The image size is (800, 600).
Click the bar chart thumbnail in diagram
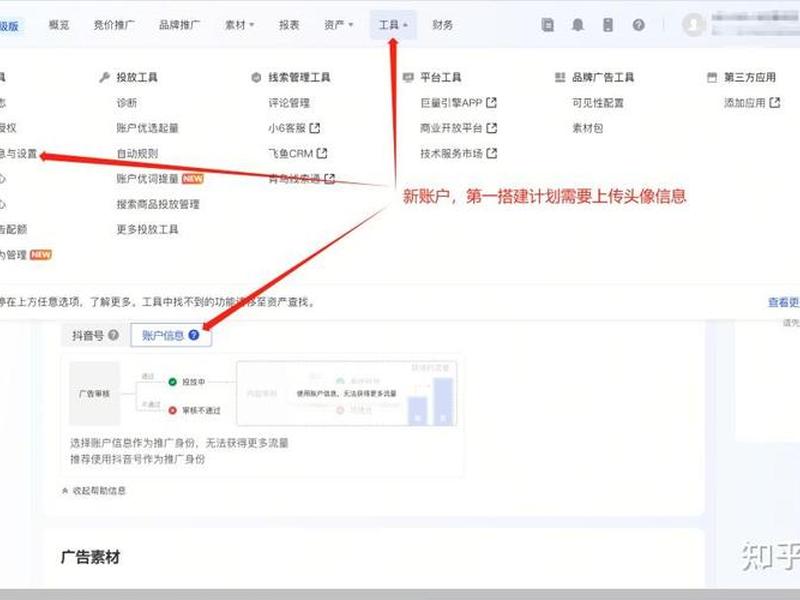tap(431, 402)
